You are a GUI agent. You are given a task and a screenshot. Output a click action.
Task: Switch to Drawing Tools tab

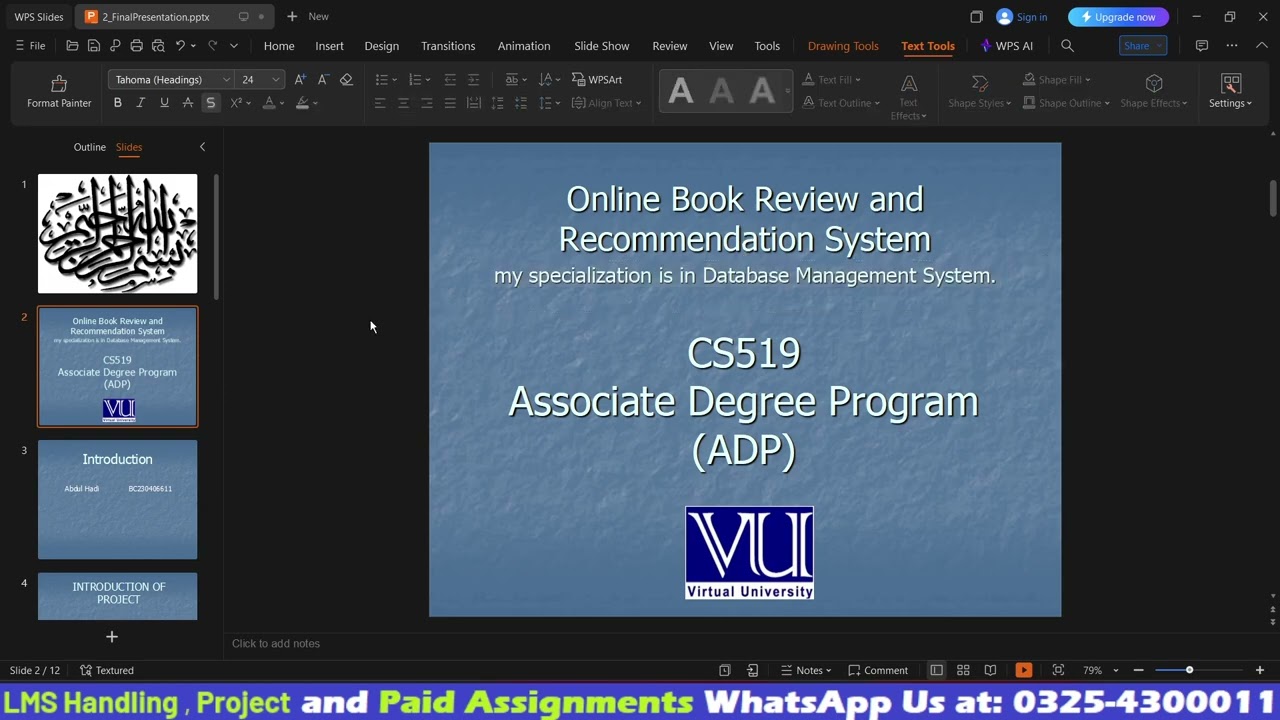843,46
